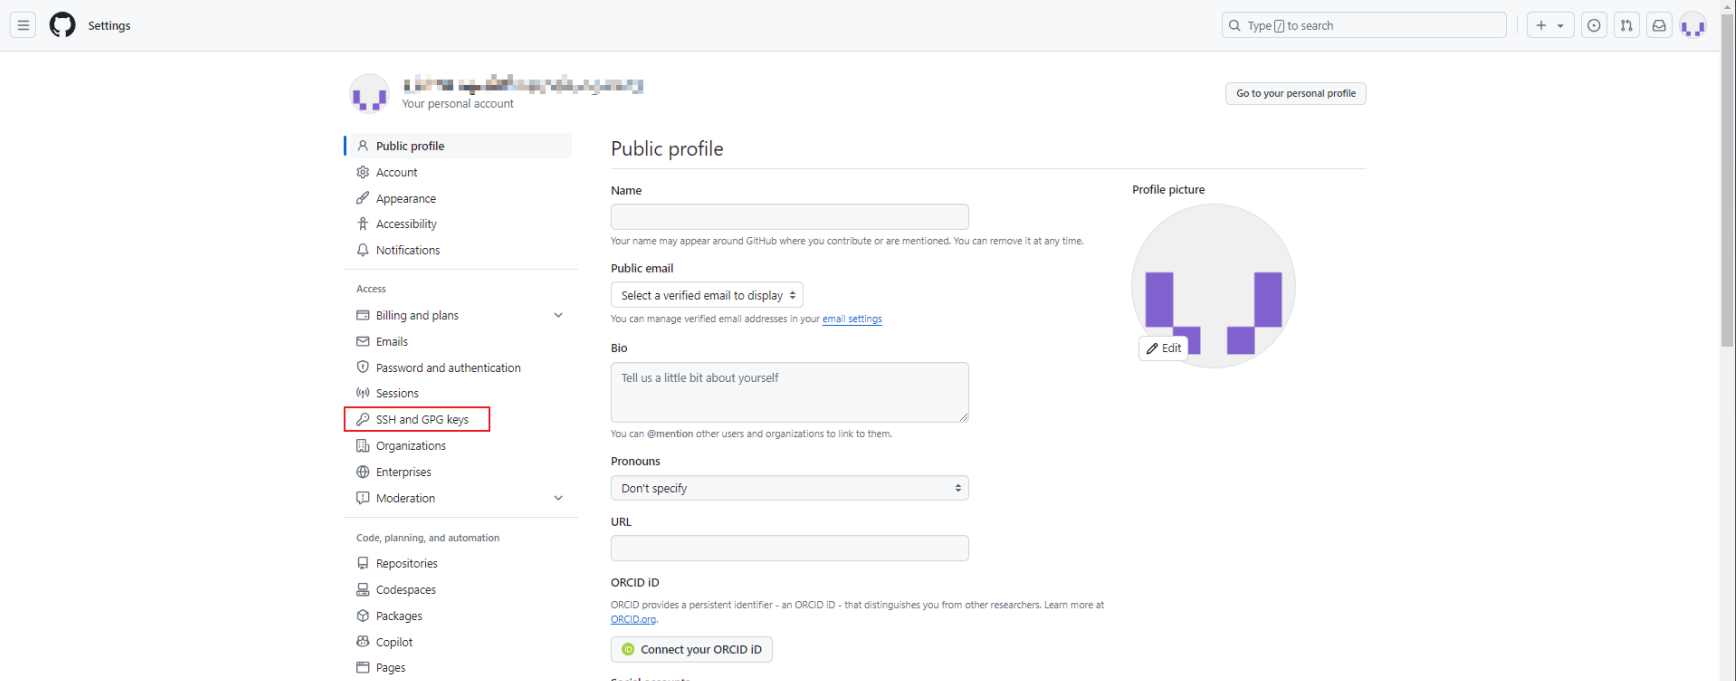Screen dimensions: 1736x681
Task: Click the Name text field
Action: click(x=789, y=216)
